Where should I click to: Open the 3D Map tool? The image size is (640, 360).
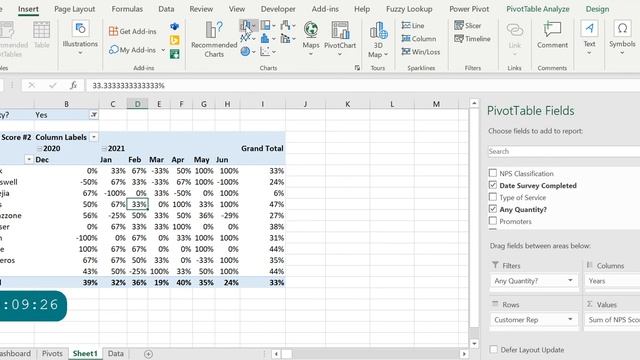(378, 40)
